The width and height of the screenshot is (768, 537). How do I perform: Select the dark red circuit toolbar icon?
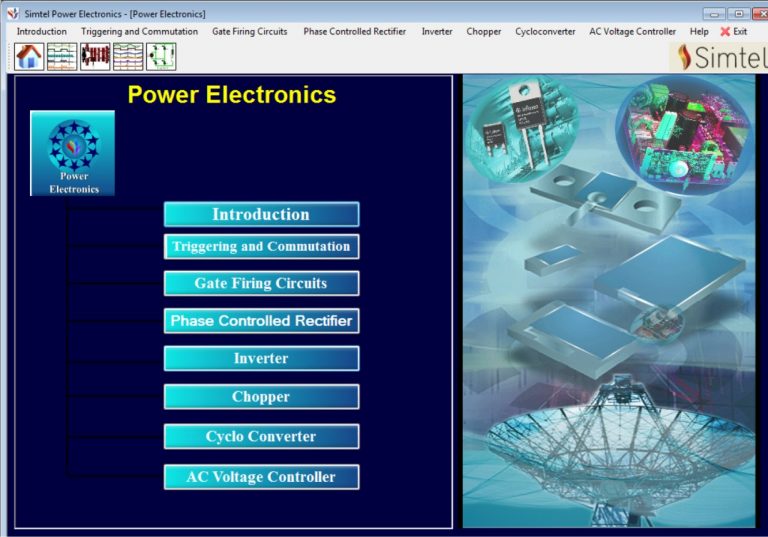pos(95,56)
